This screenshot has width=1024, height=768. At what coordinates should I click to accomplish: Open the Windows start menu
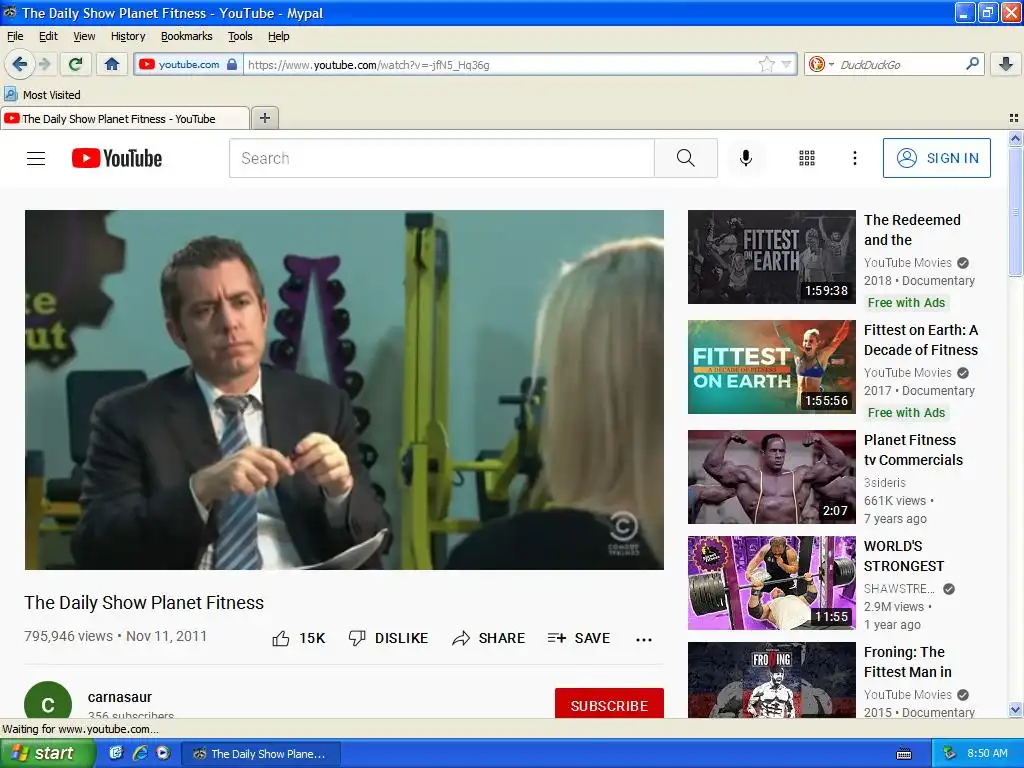pyautogui.click(x=47, y=753)
